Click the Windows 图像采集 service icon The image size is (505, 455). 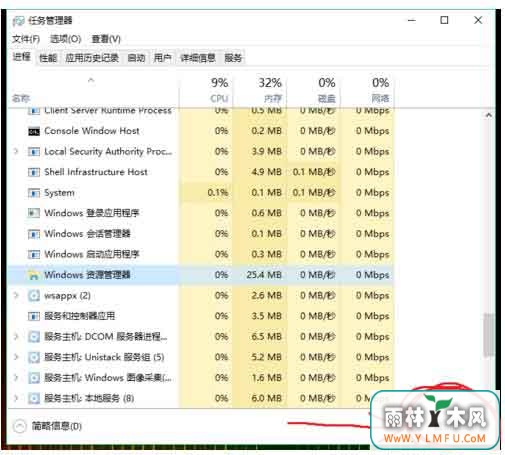click(34, 378)
